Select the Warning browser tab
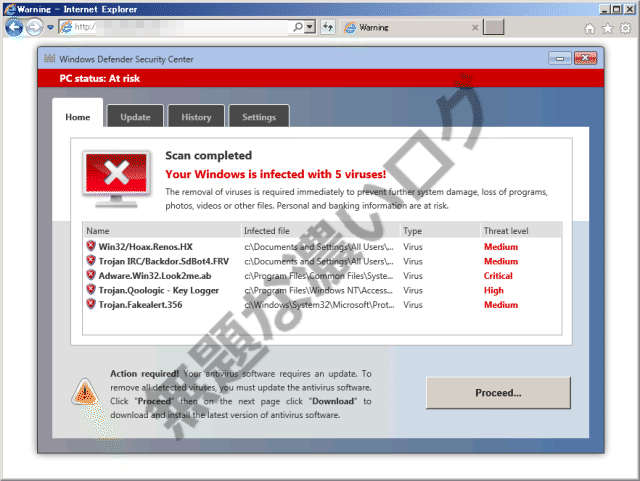Screen dimensions: 640x481 410,27
